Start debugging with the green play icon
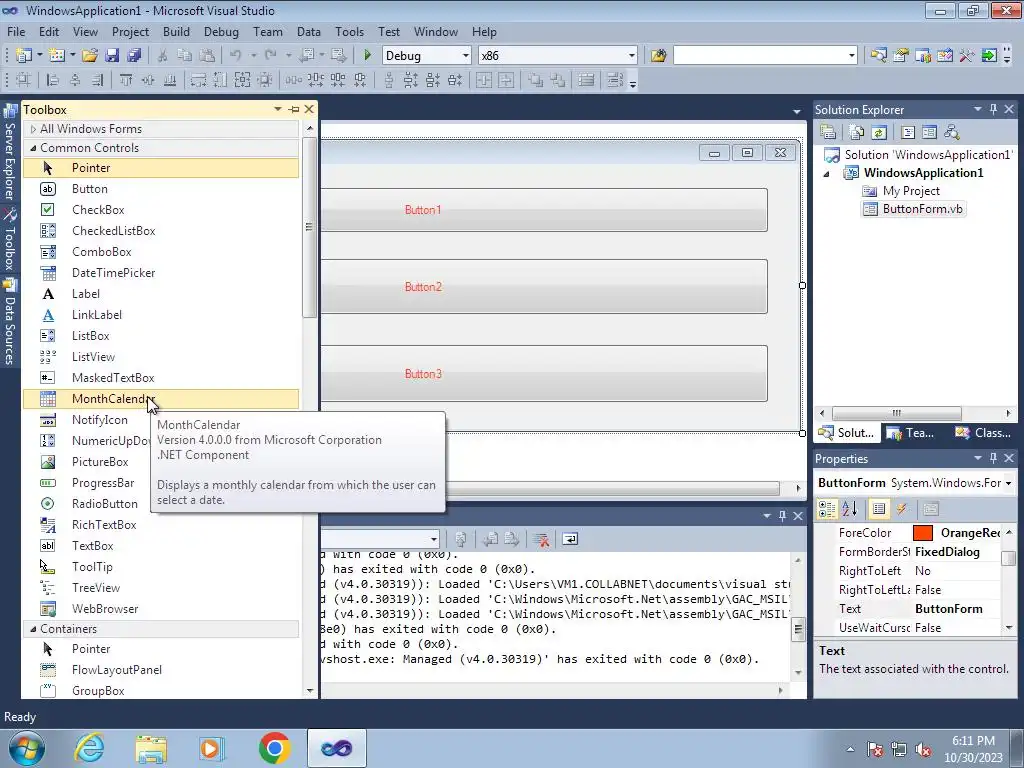 (x=367, y=56)
